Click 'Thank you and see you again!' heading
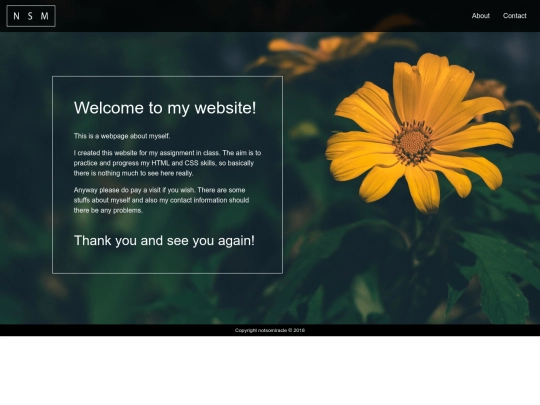The height and width of the screenshot is (405, 540). pos(164,241)
